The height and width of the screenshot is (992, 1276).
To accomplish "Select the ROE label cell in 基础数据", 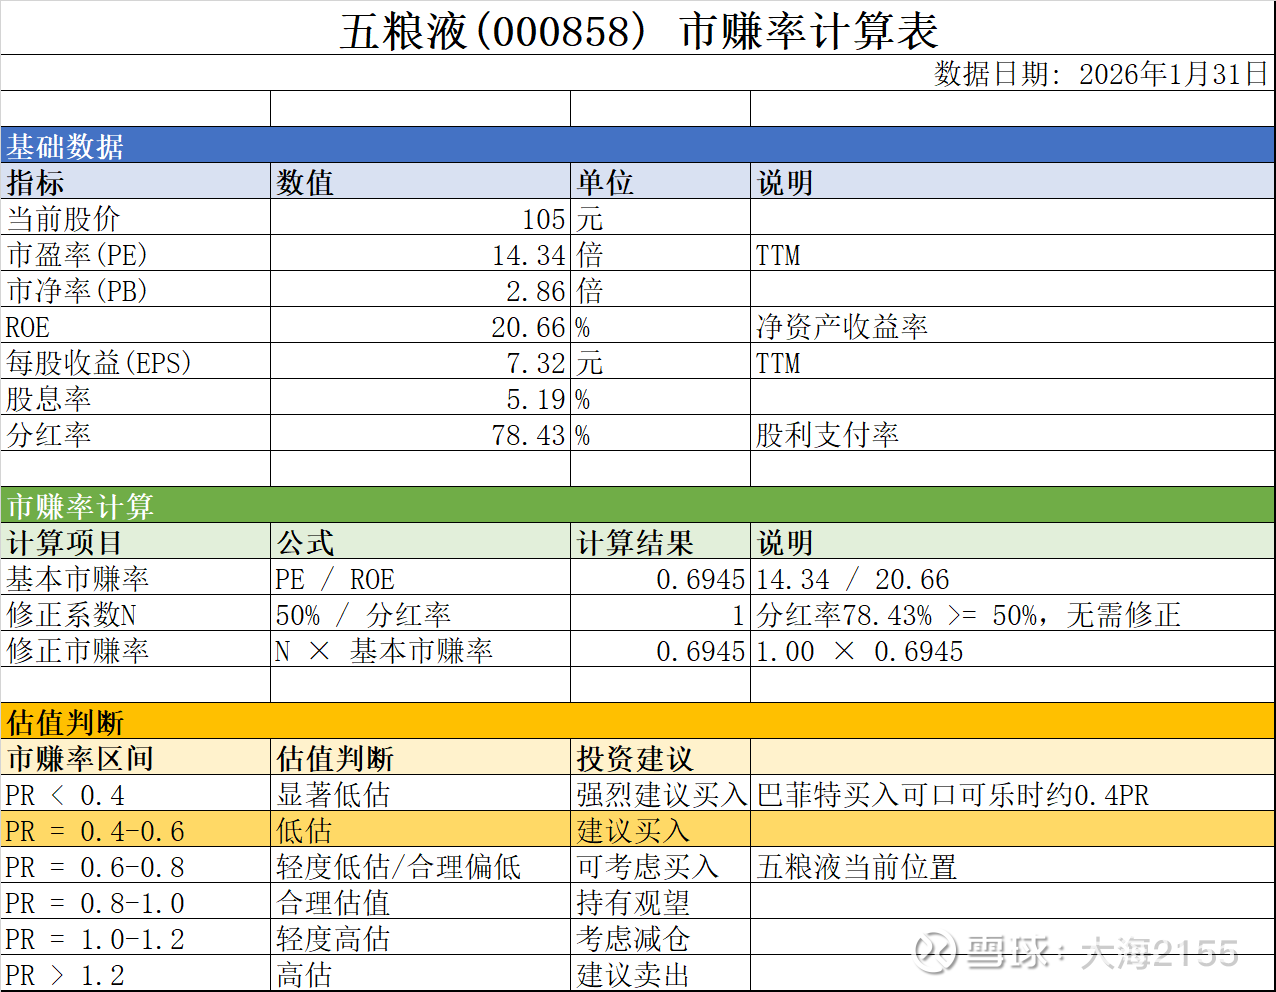I will [x=135, y=325].
